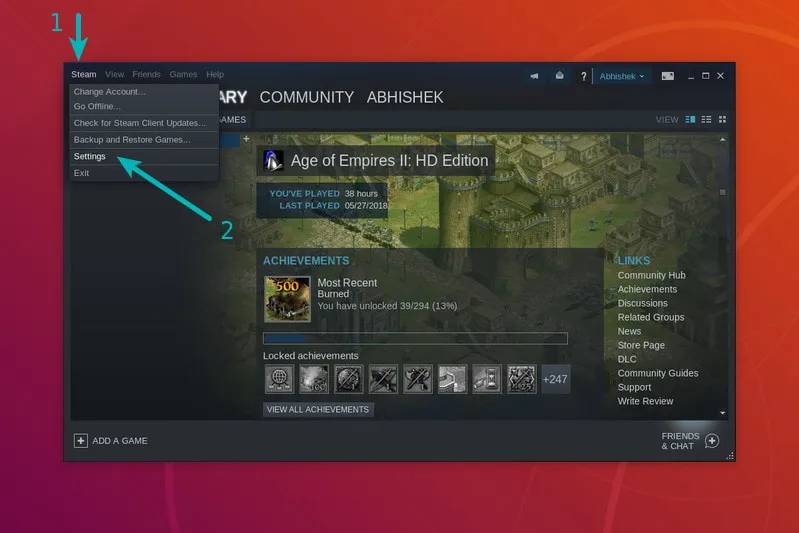Click the ACHIEVEMENTS section heading
The width and height of the screenshot is (799, 533).
(306, 261)
